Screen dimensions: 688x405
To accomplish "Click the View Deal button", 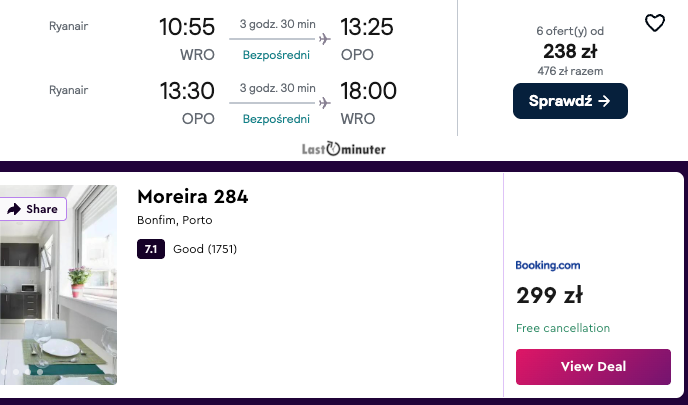I will click(593, 367).
